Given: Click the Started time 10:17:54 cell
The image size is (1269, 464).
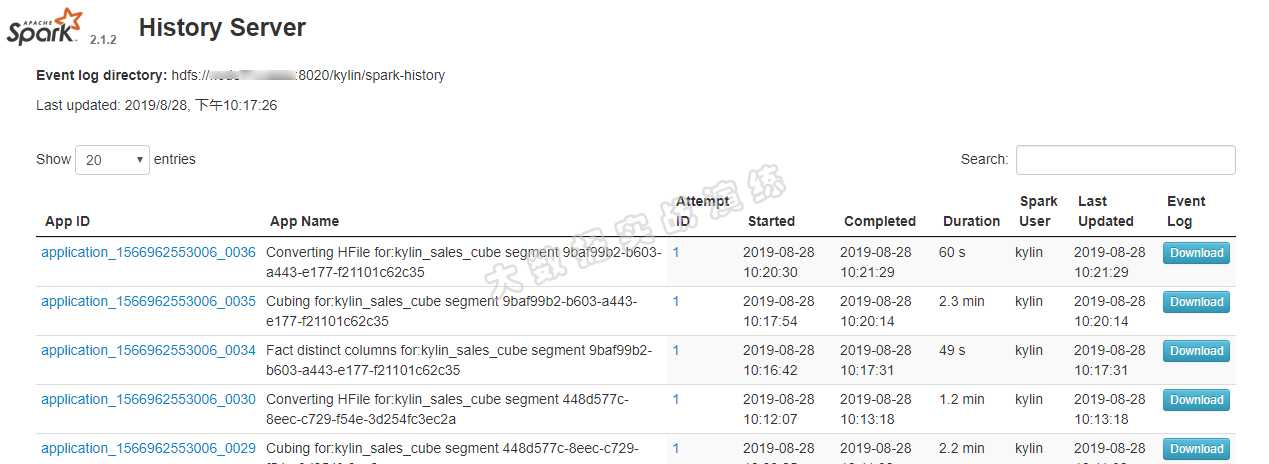Looking at the screenshot, I should [779, 311].
